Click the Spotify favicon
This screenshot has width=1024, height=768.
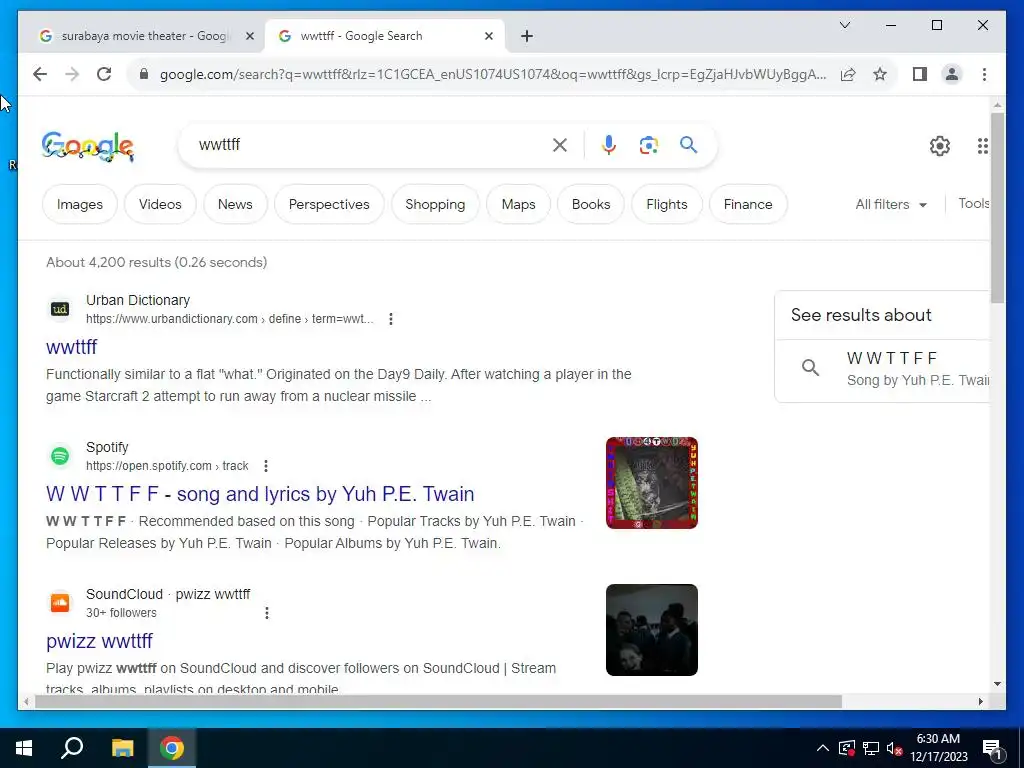pos(60,456)
